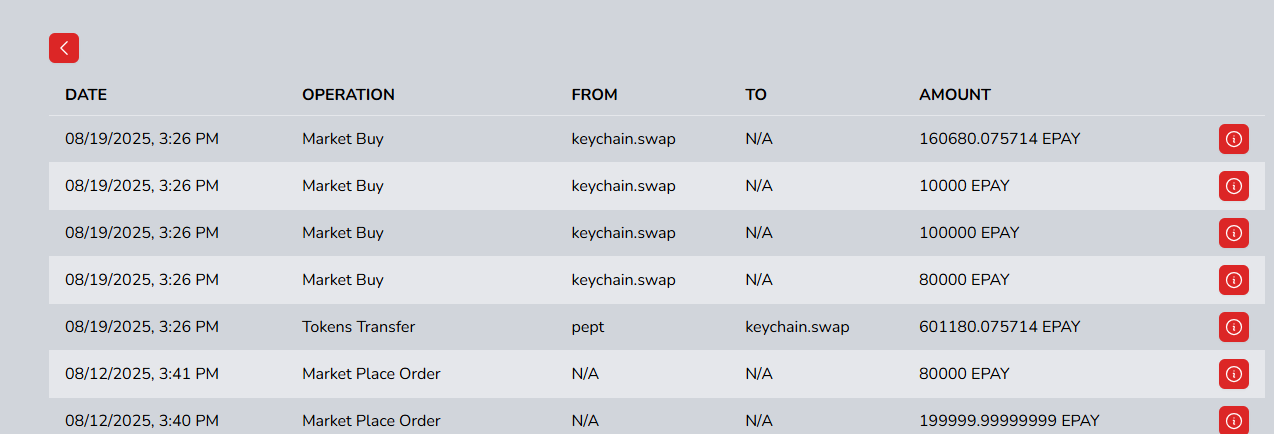This screenshot has width=1274, height=434.
Task: Open info icon for Tokens Transfer row
Action: point(1233,327)
